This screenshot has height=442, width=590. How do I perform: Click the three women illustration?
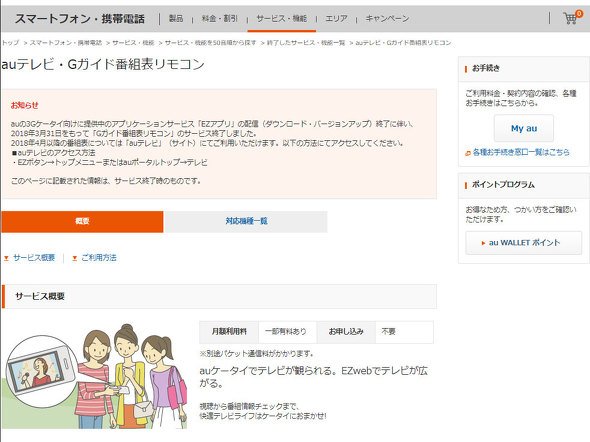94,376
